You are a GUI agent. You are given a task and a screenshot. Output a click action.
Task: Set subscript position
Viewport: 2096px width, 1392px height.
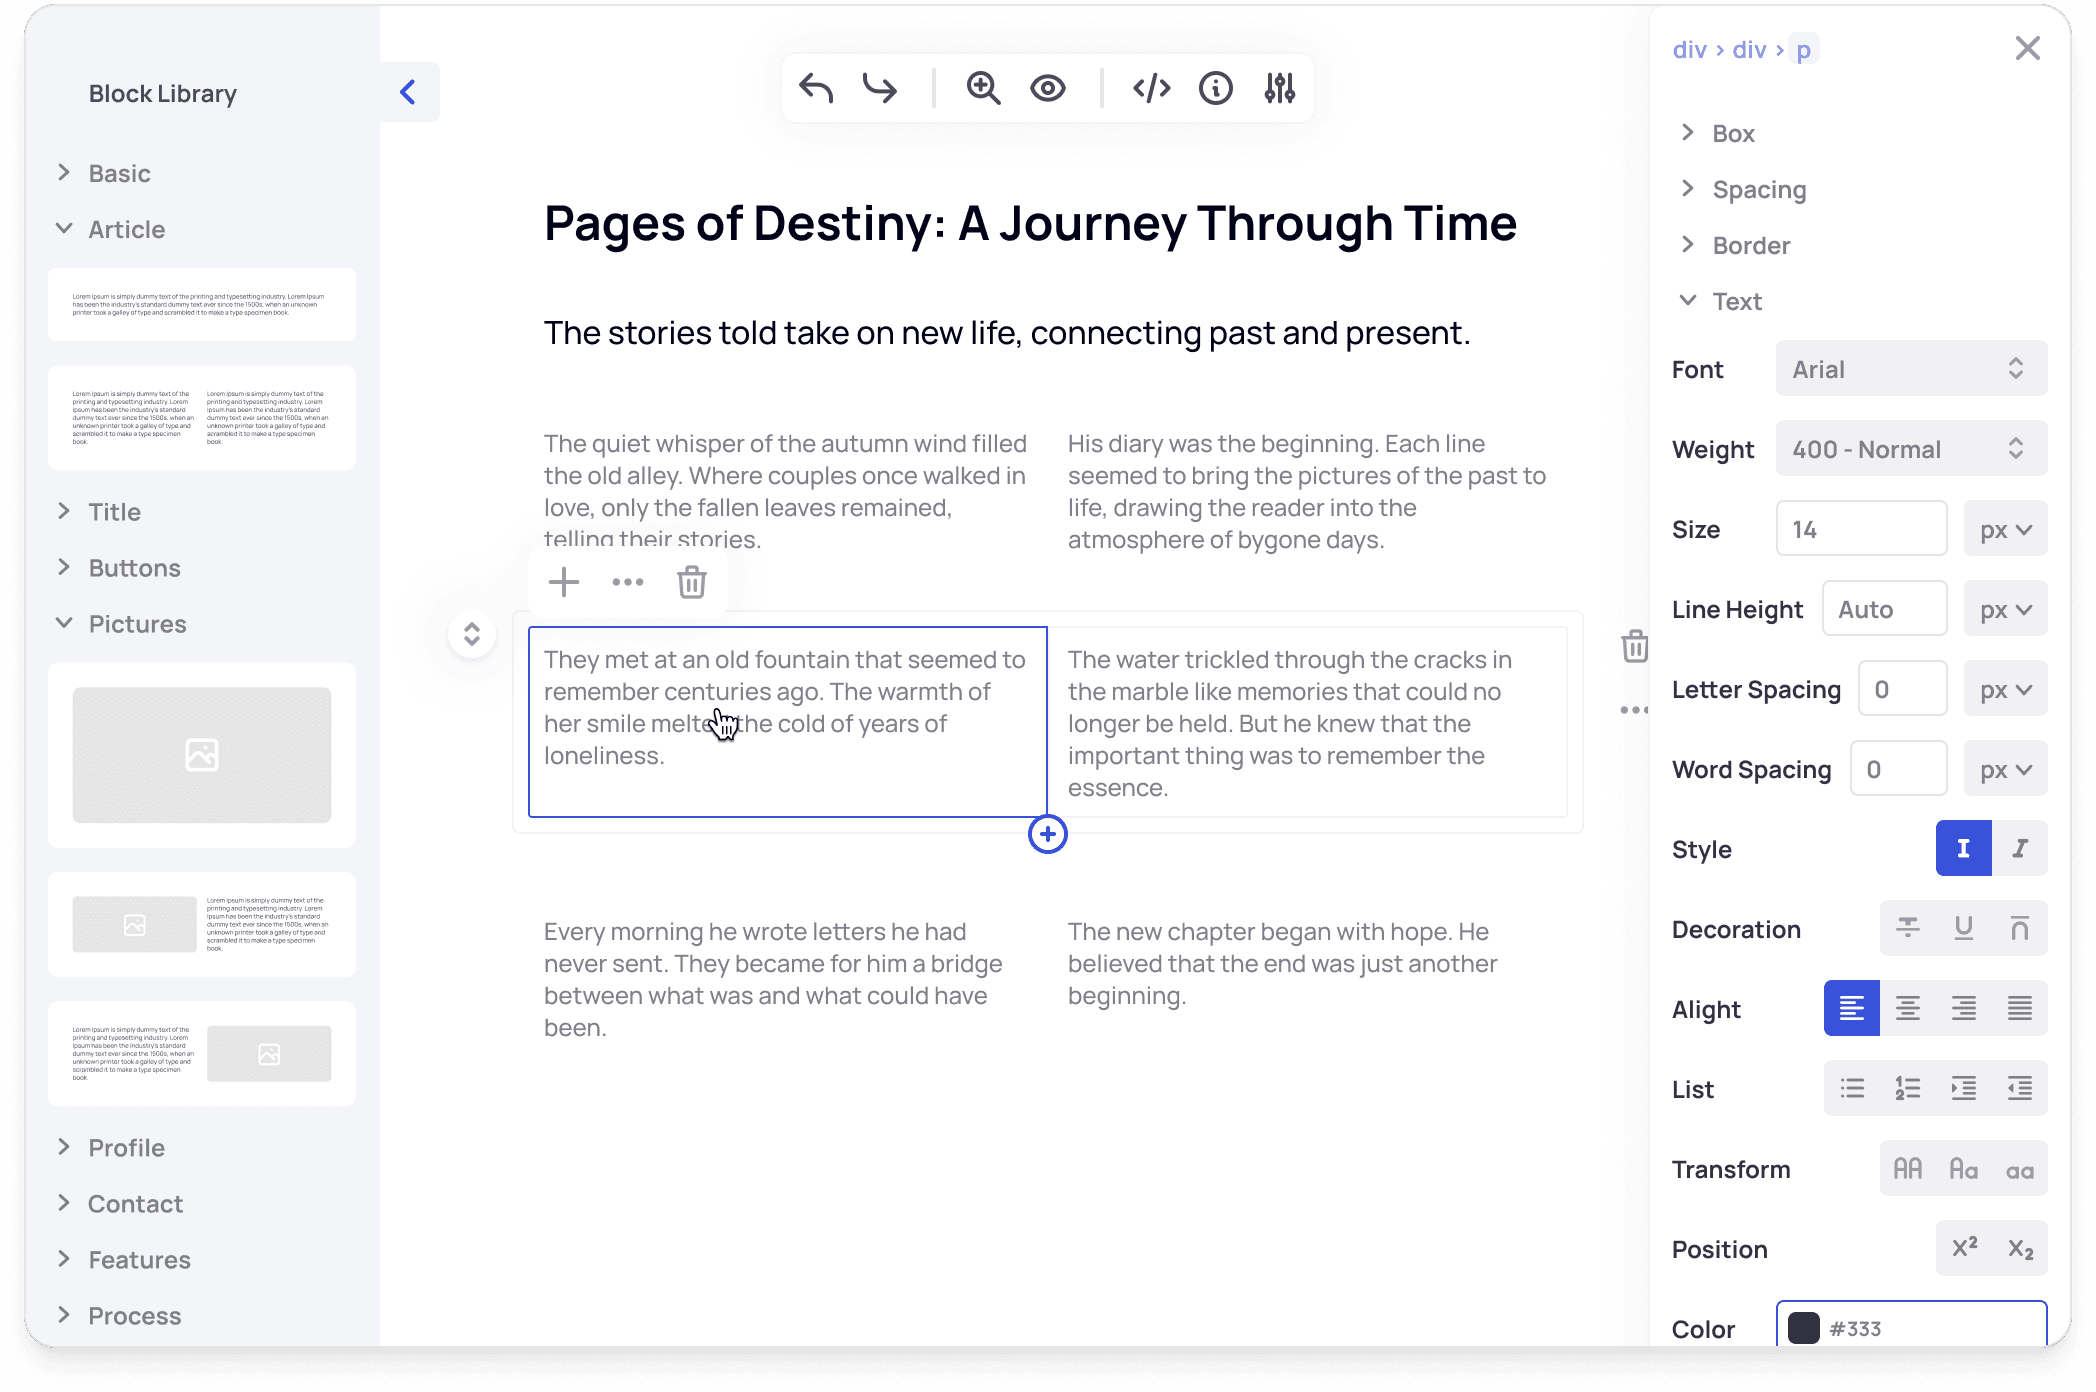pos(2020,1248)
